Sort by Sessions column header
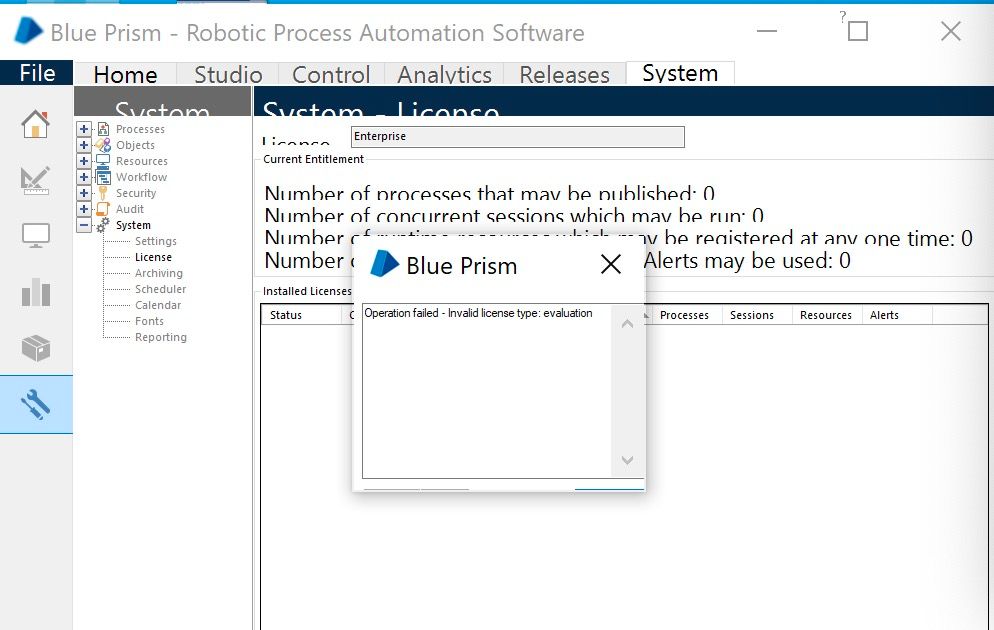 point(757,315)
